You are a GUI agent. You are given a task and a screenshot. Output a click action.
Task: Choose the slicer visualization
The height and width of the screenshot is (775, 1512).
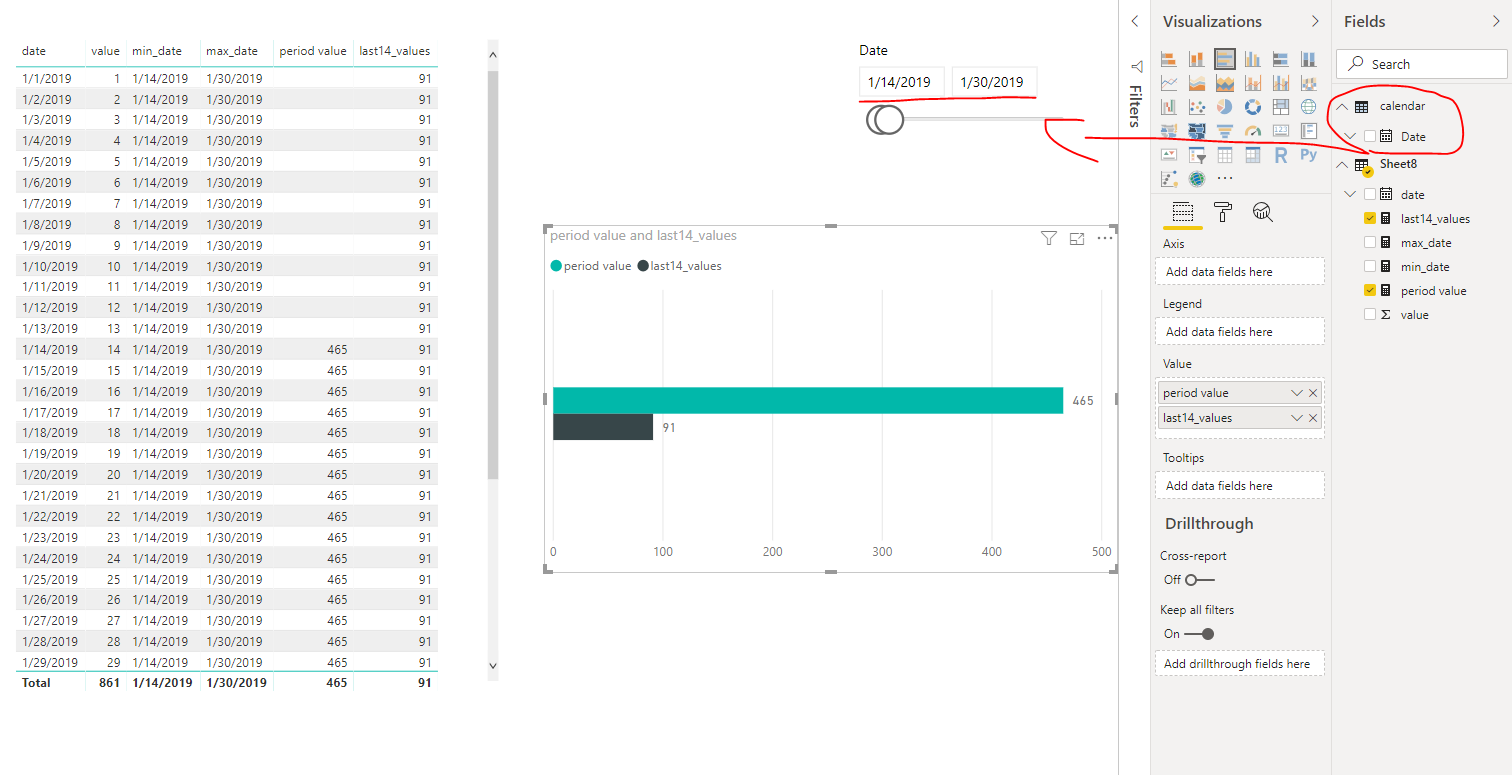(x=1196, y=155)
